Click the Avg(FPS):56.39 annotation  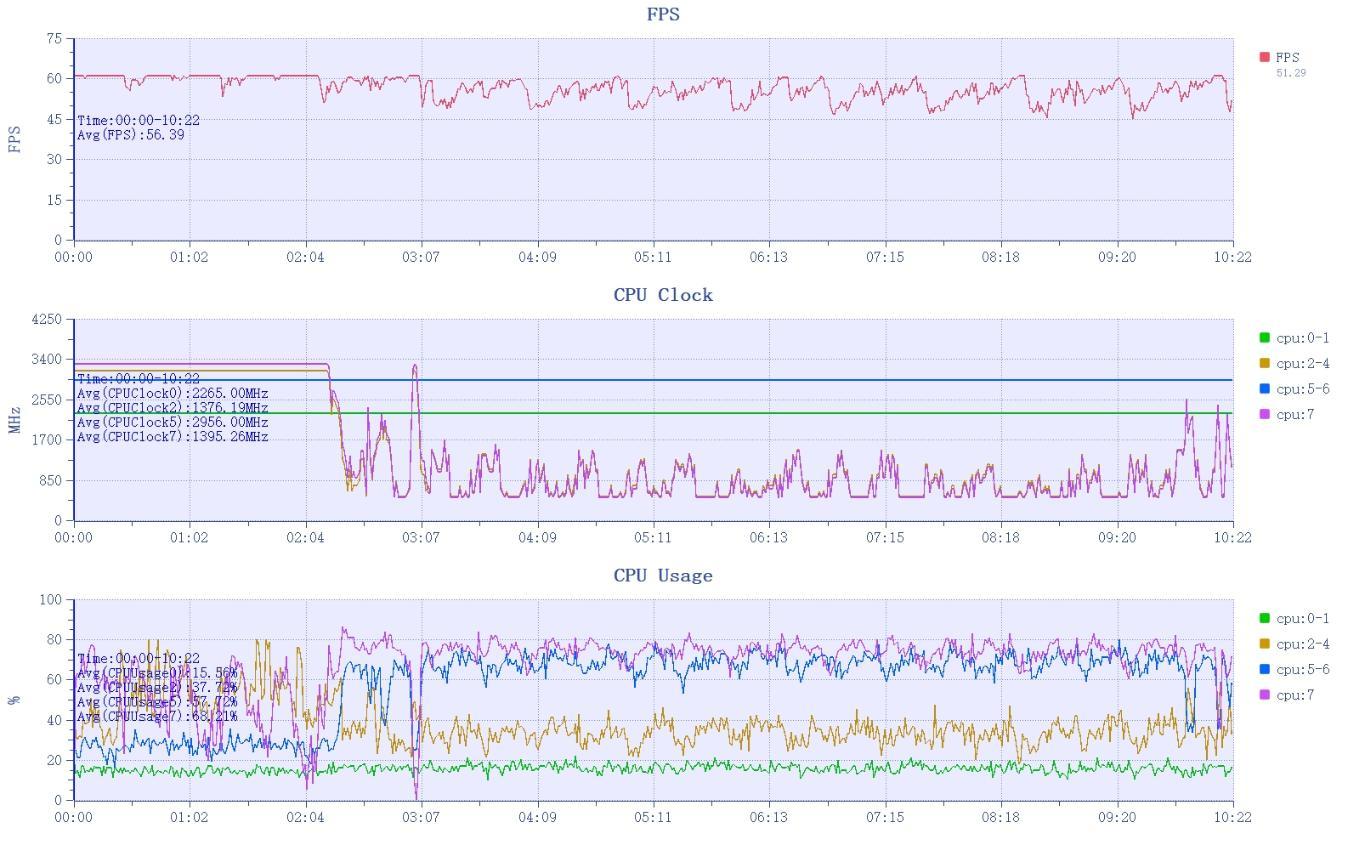point(131,134)
